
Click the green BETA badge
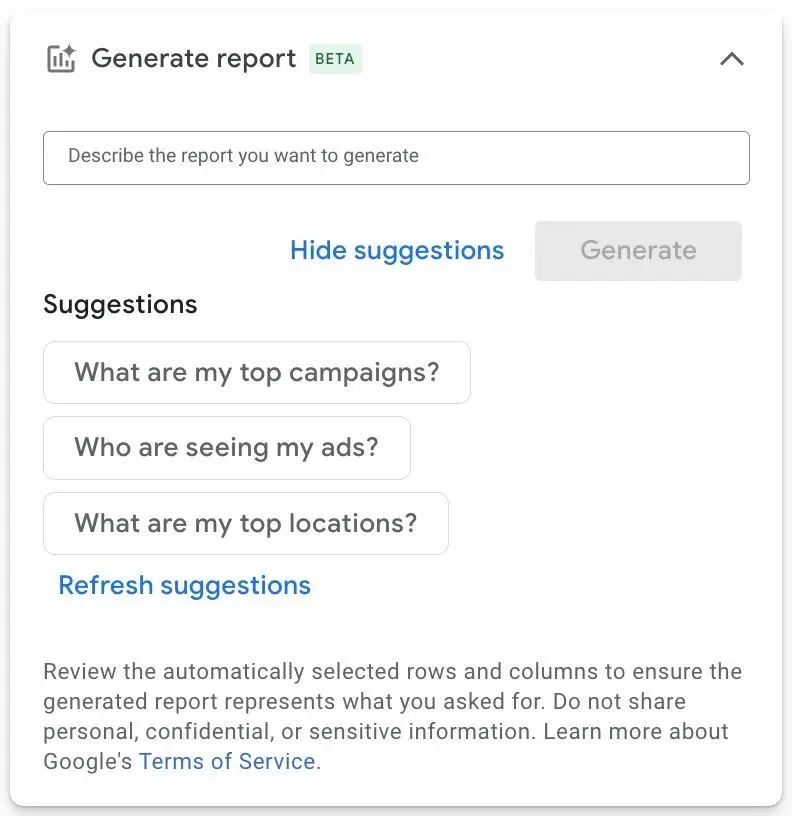pyautogui.click(x=335, y=59)
